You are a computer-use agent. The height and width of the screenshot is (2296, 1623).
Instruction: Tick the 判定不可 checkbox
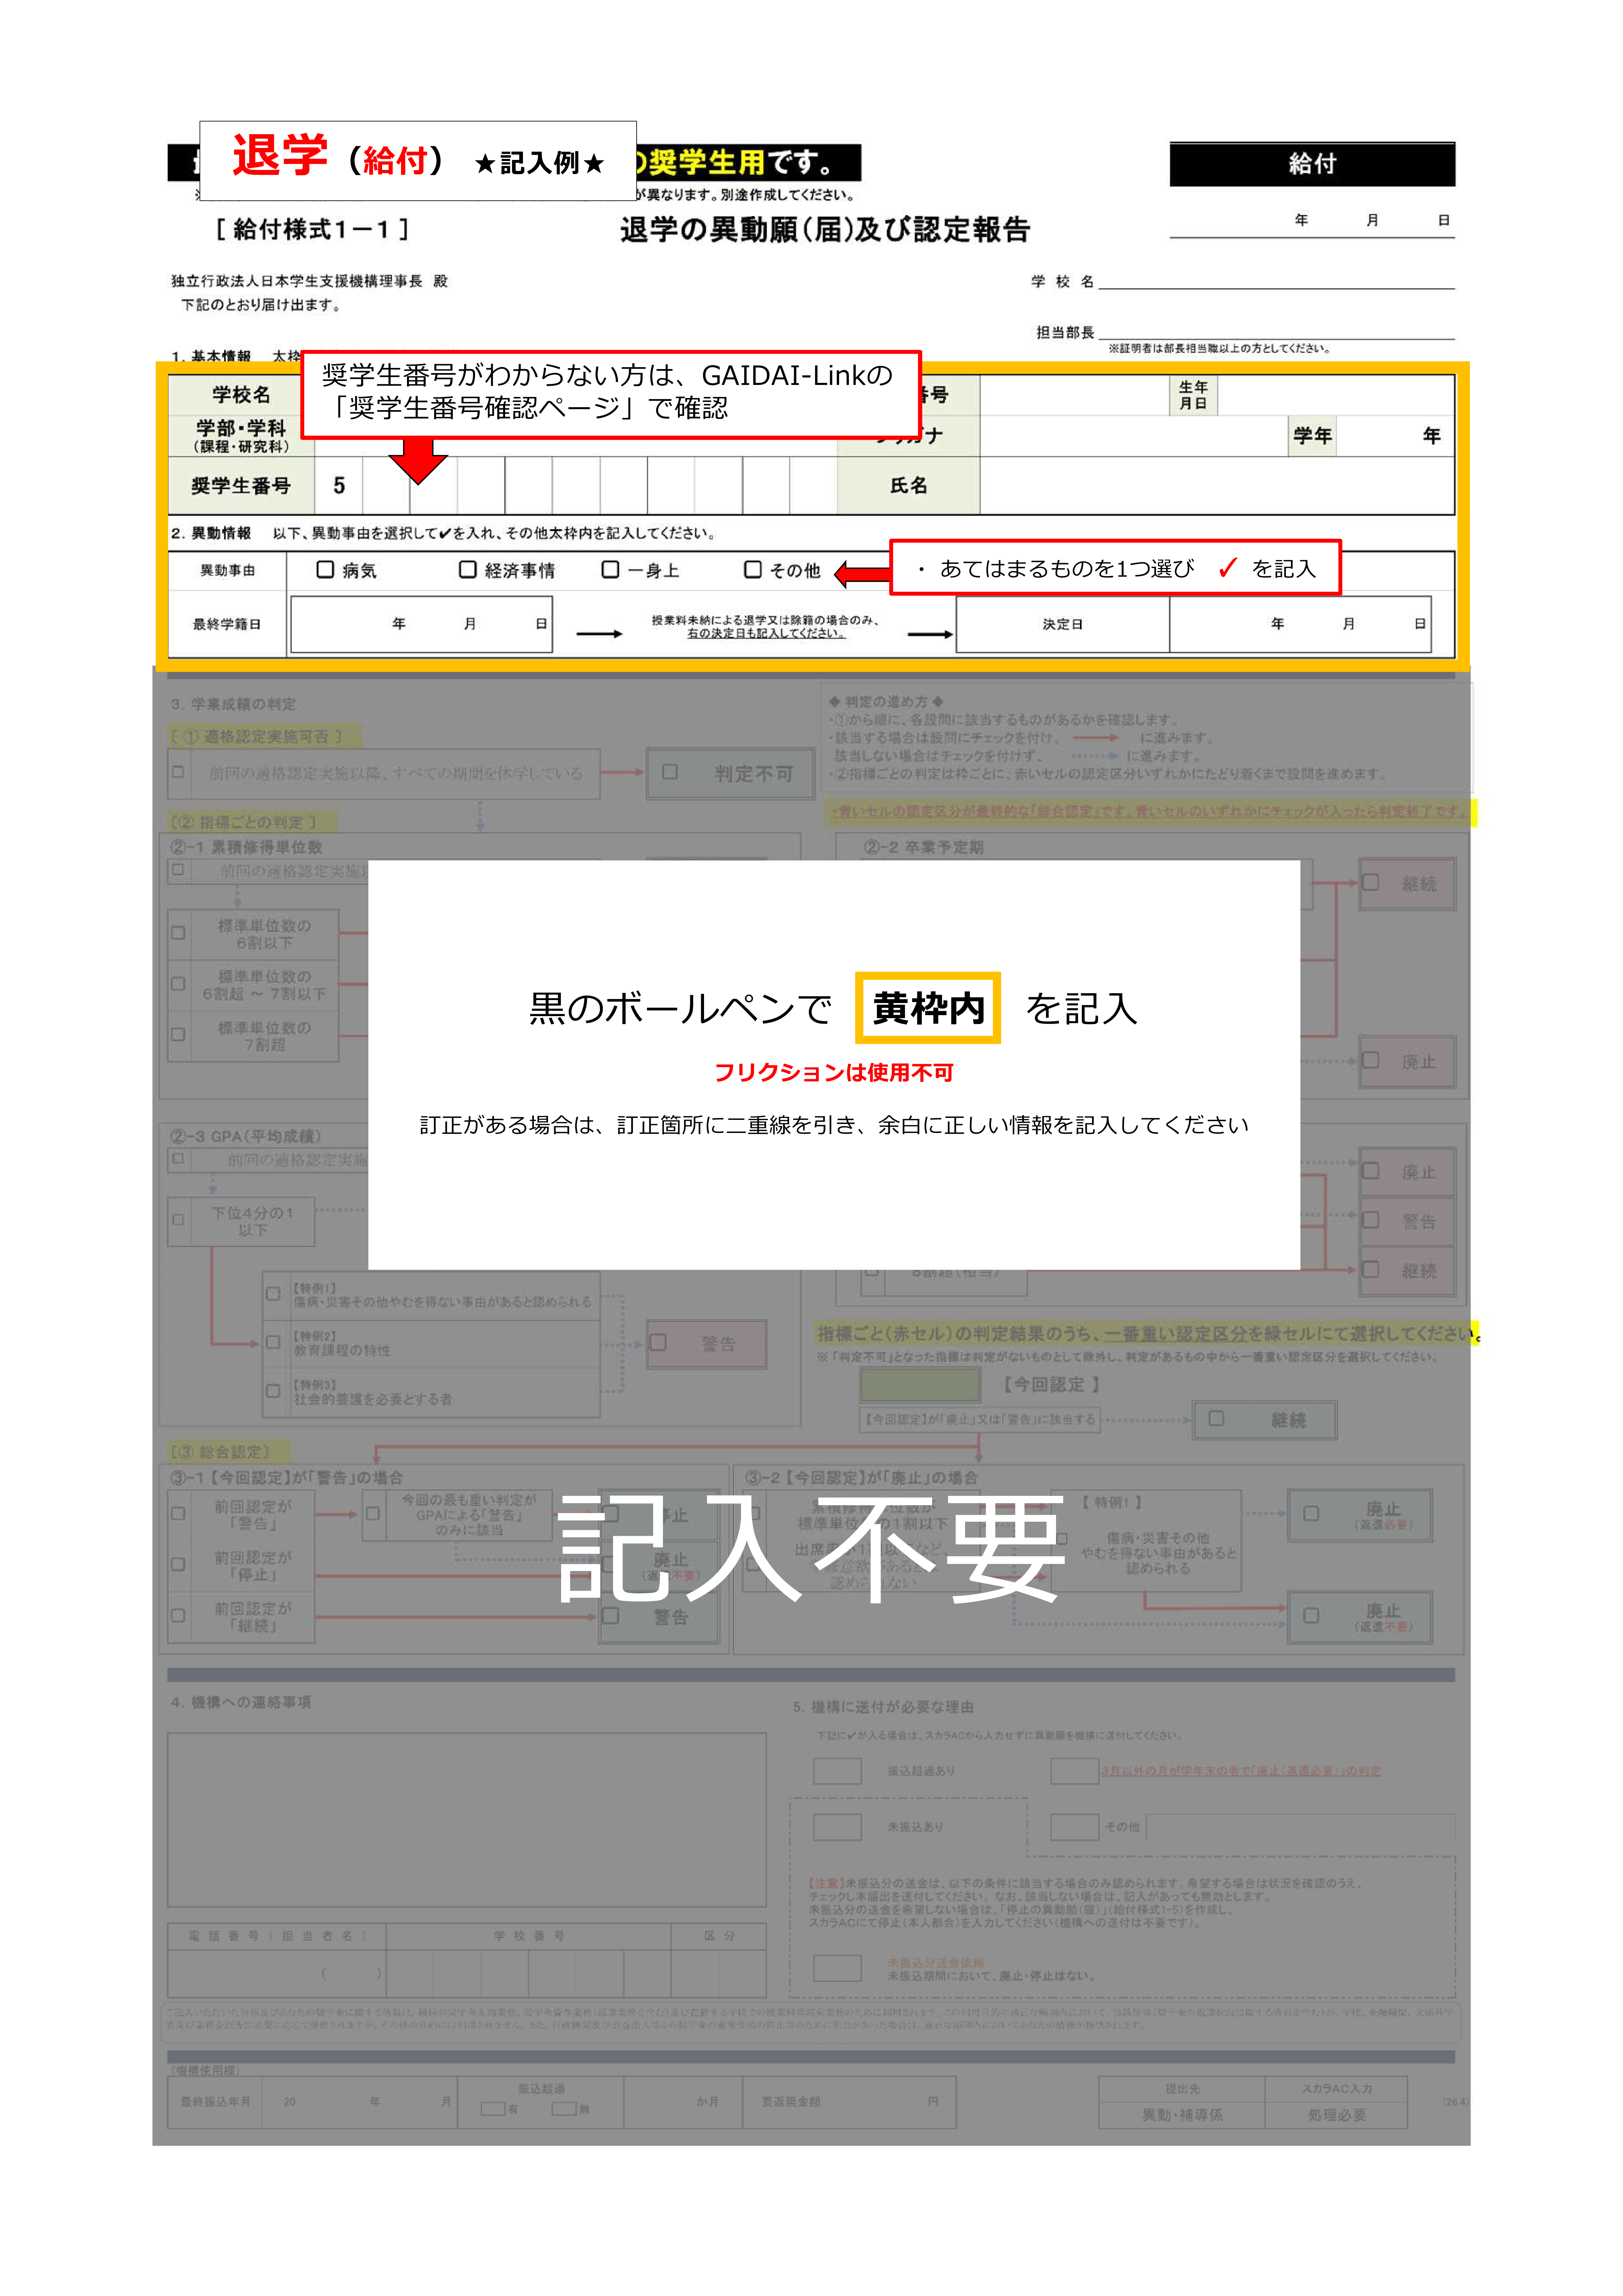pos(670,772)
